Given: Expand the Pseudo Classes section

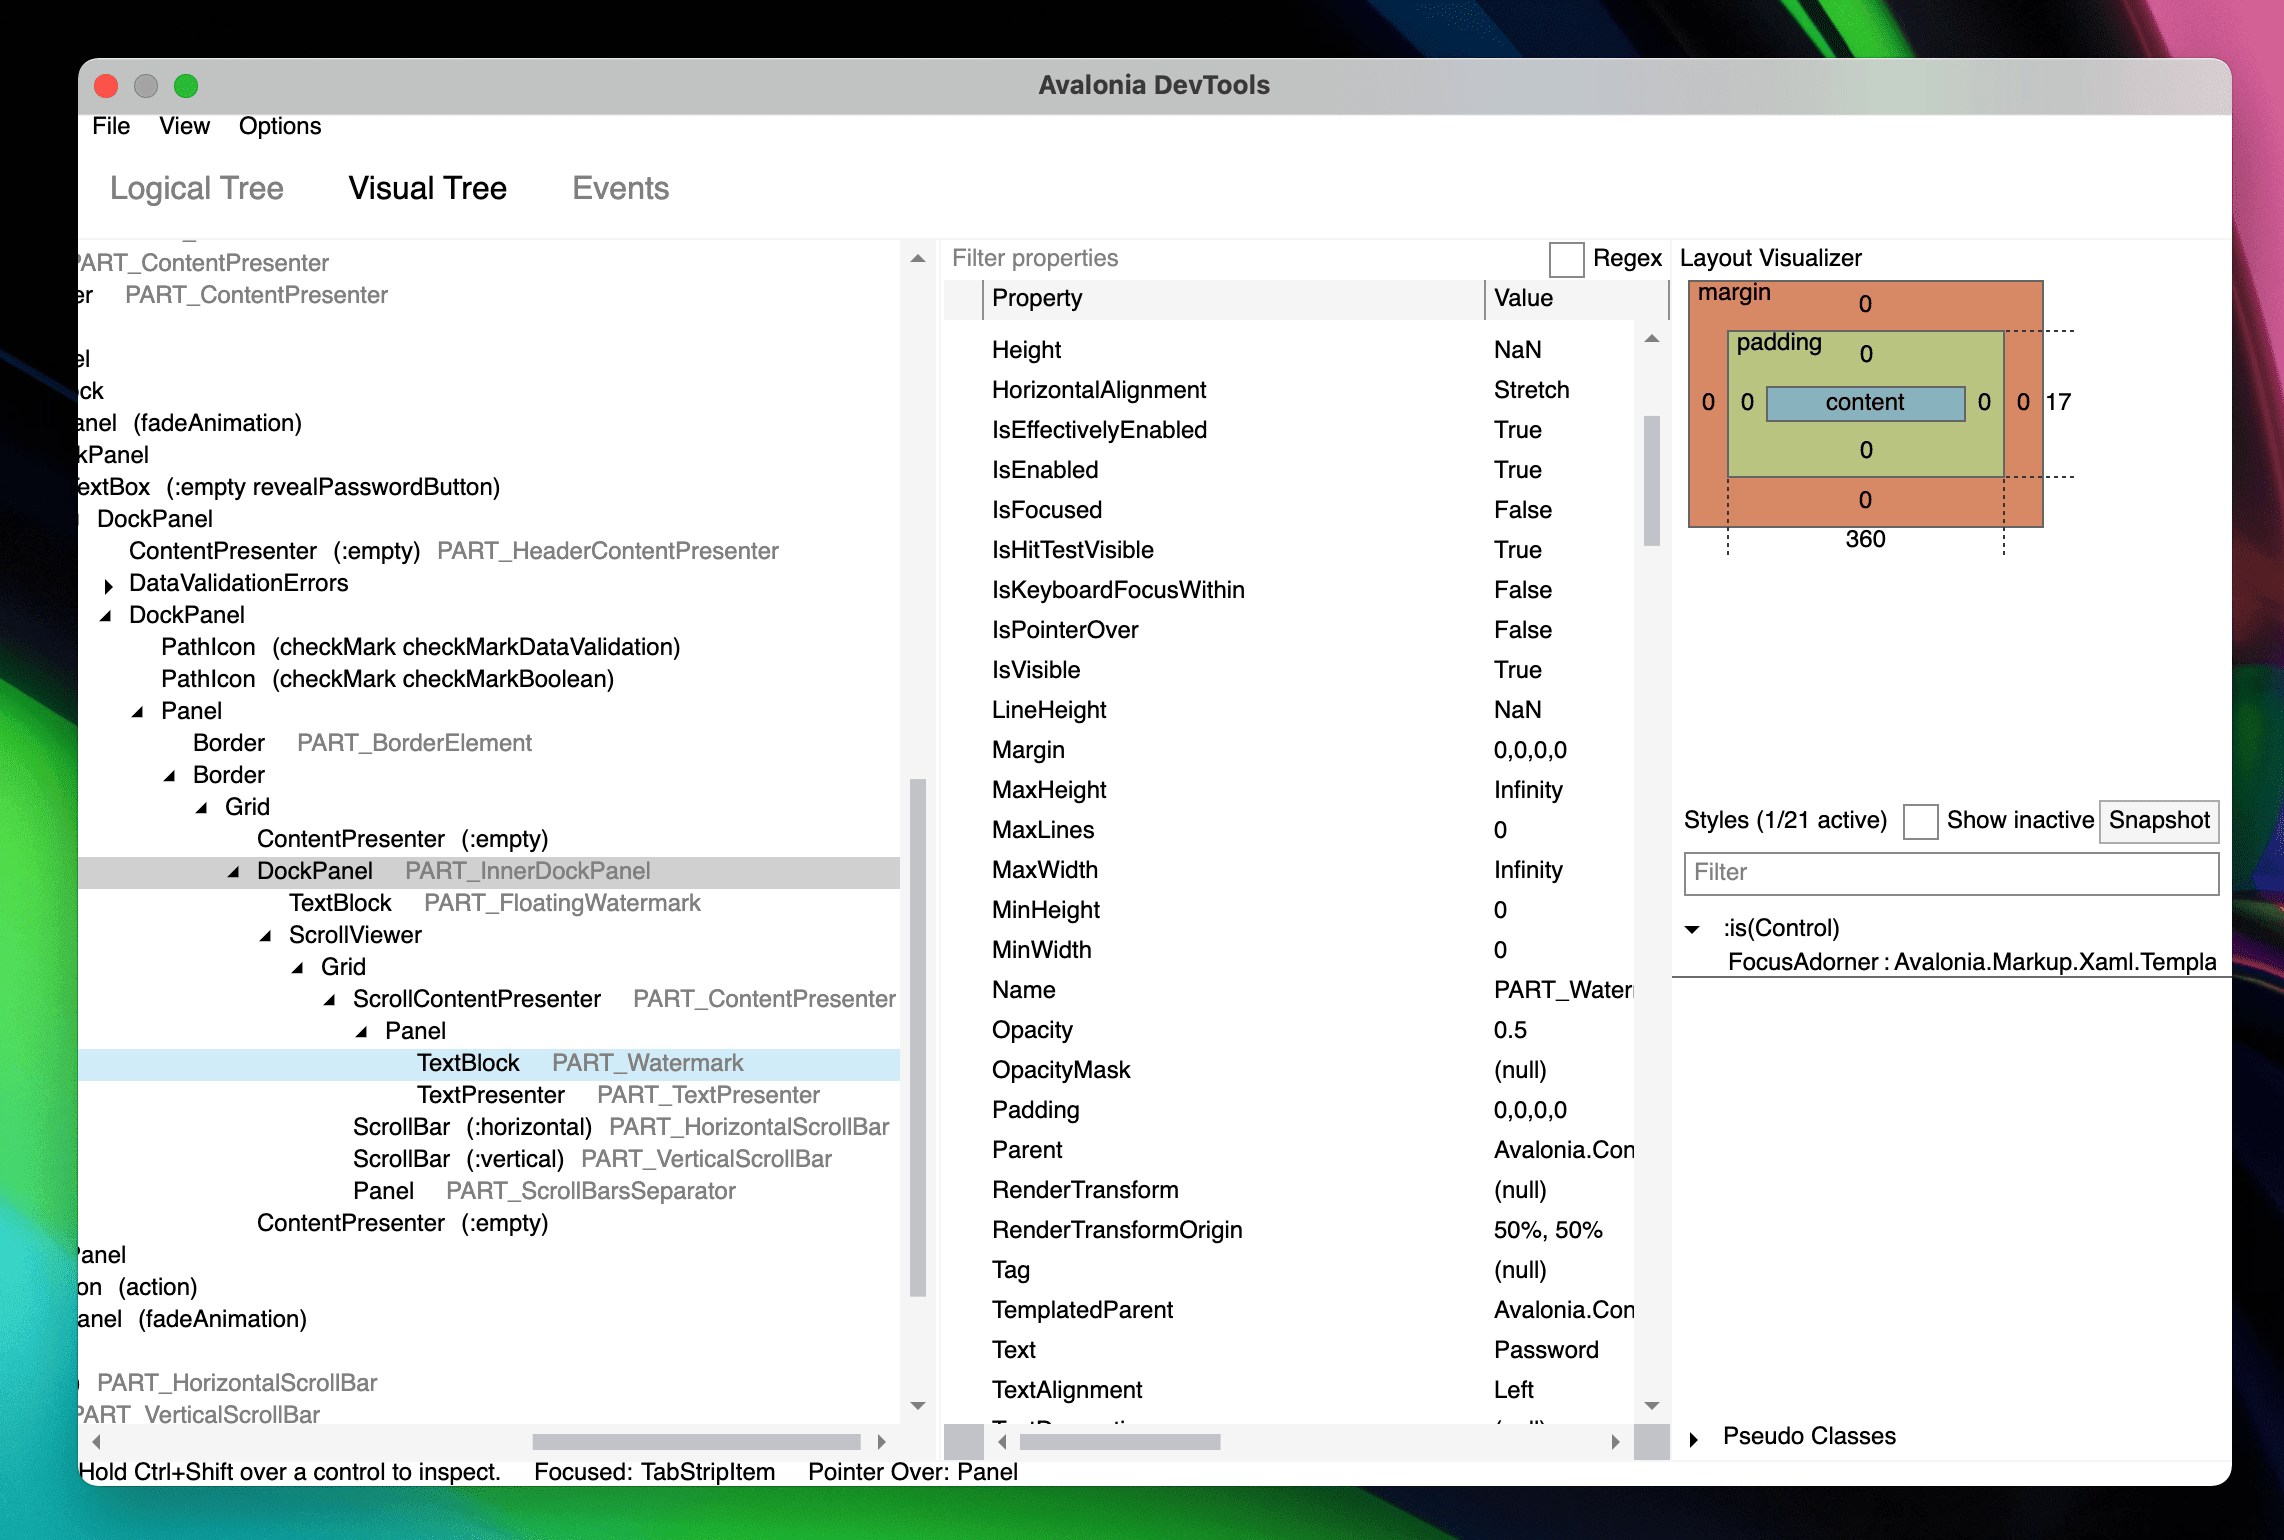Looking at the screenshot, I should [x=1693, y=1439].
